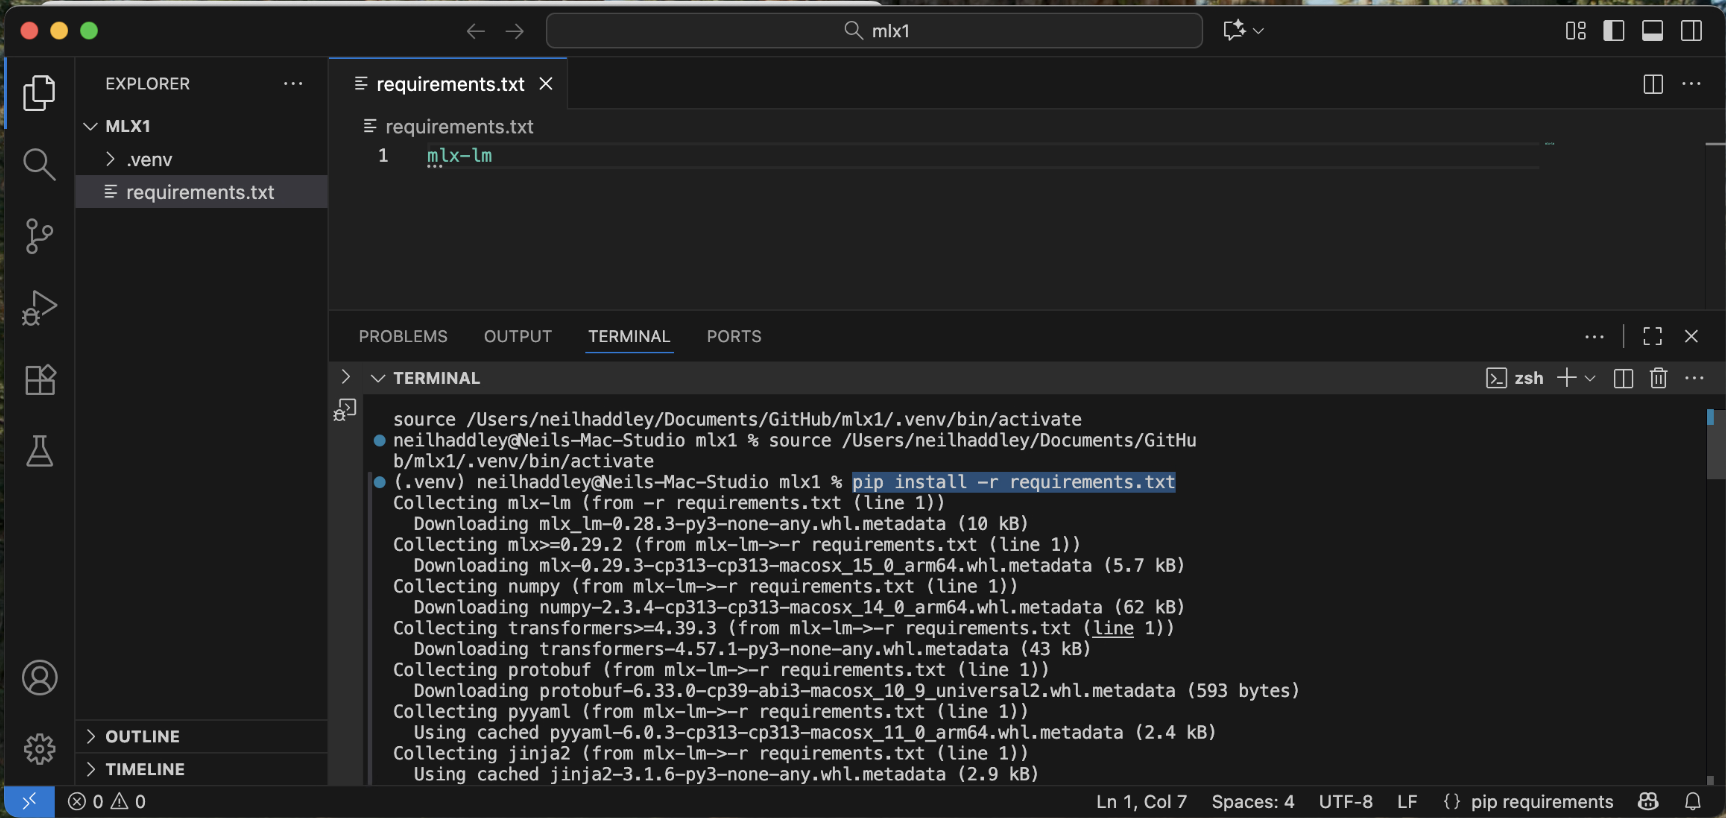Click the UTF-8 encoding indicator

(1345, 802)
